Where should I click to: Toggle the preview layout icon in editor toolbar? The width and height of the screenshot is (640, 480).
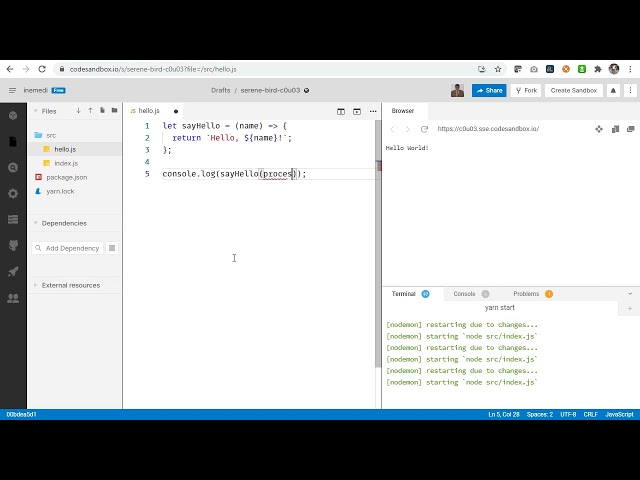tap(357, 111)
